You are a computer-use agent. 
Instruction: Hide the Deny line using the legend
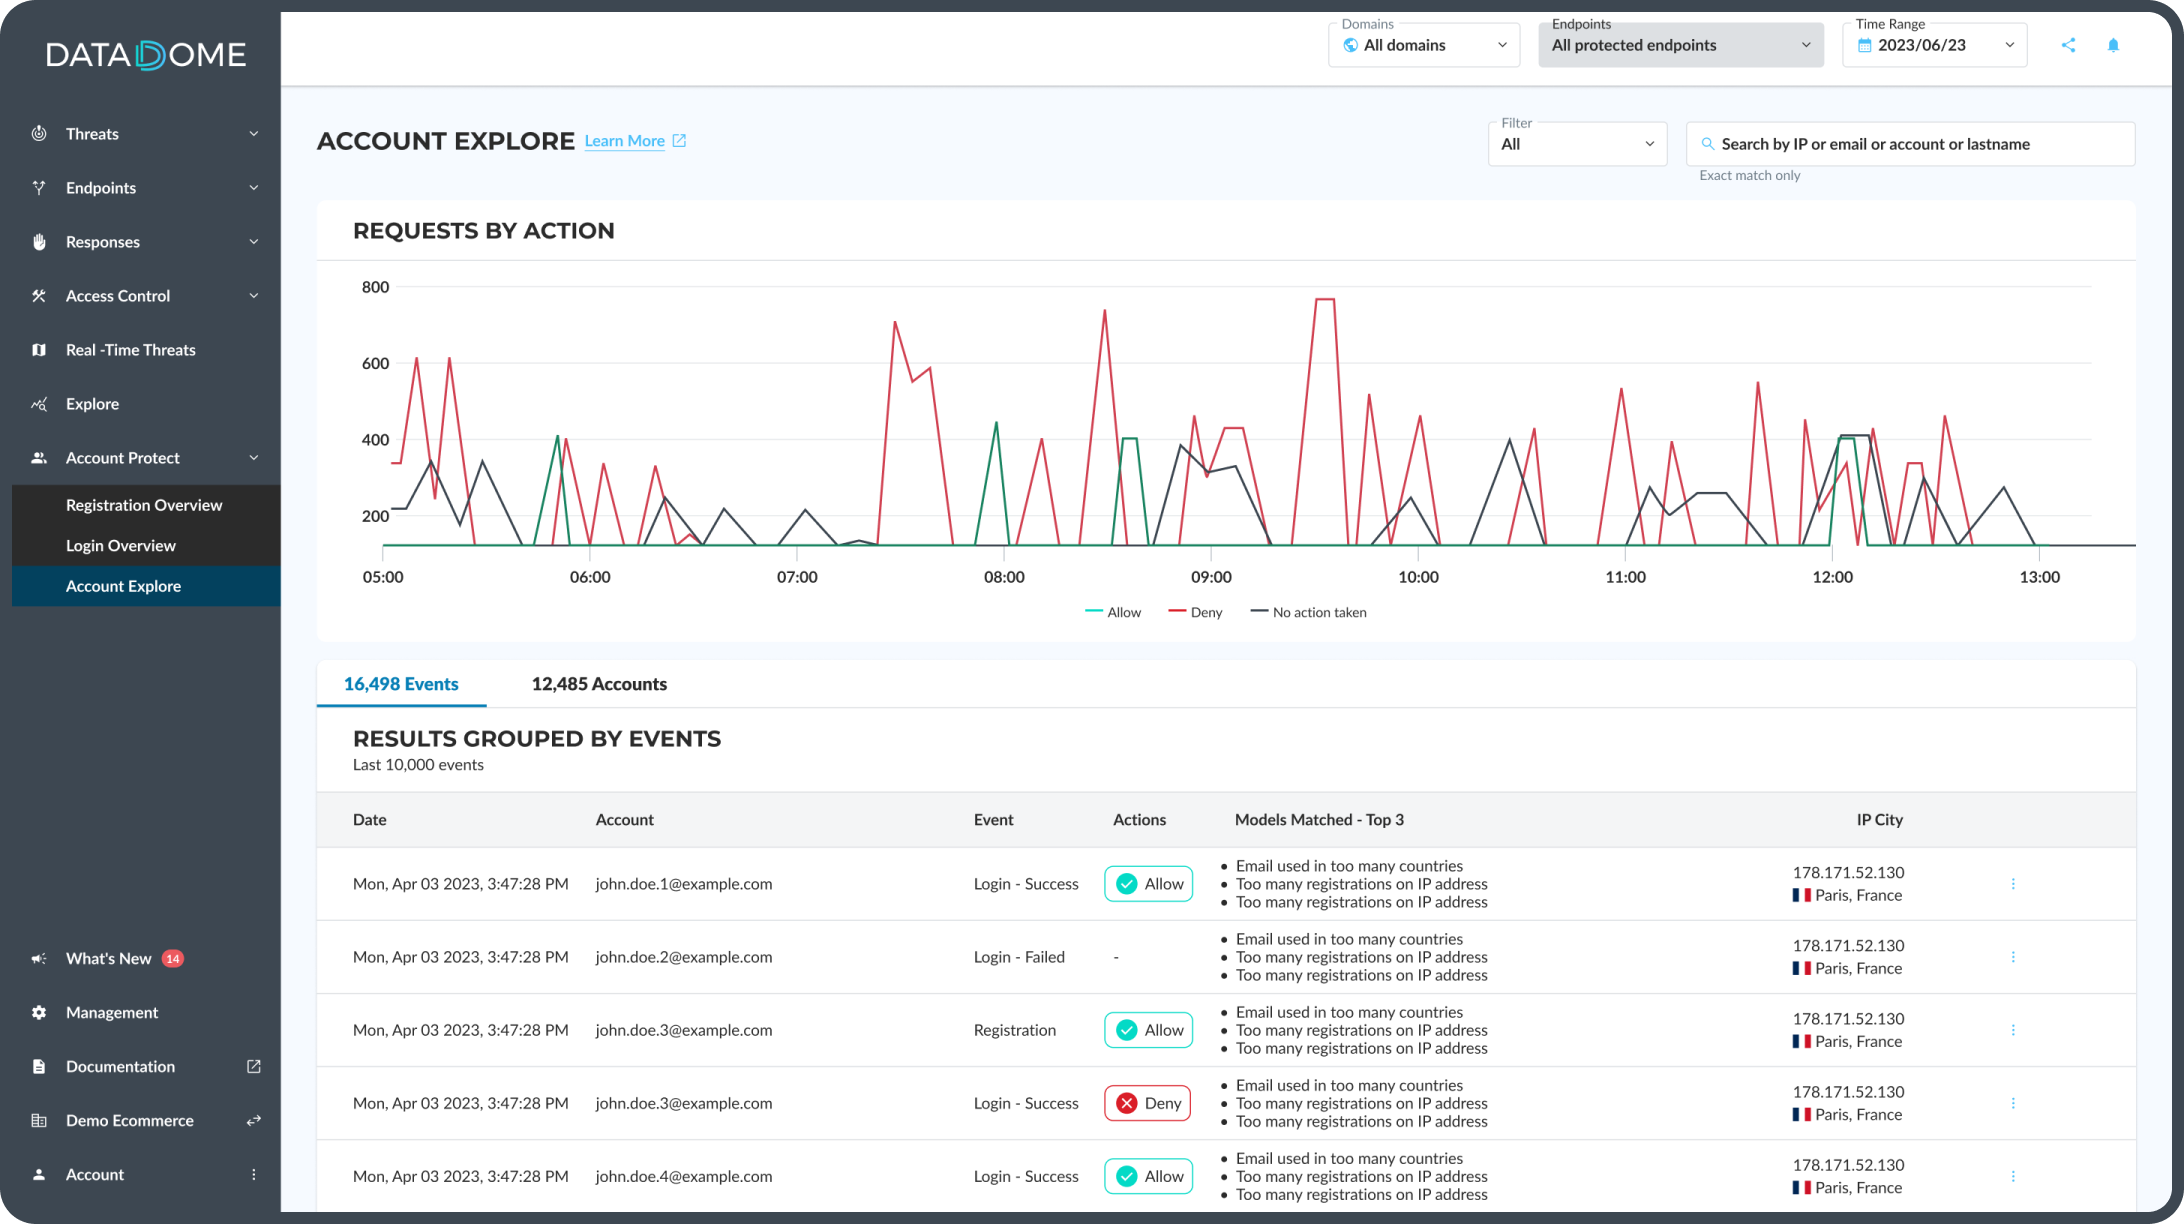click(1195, 611)
